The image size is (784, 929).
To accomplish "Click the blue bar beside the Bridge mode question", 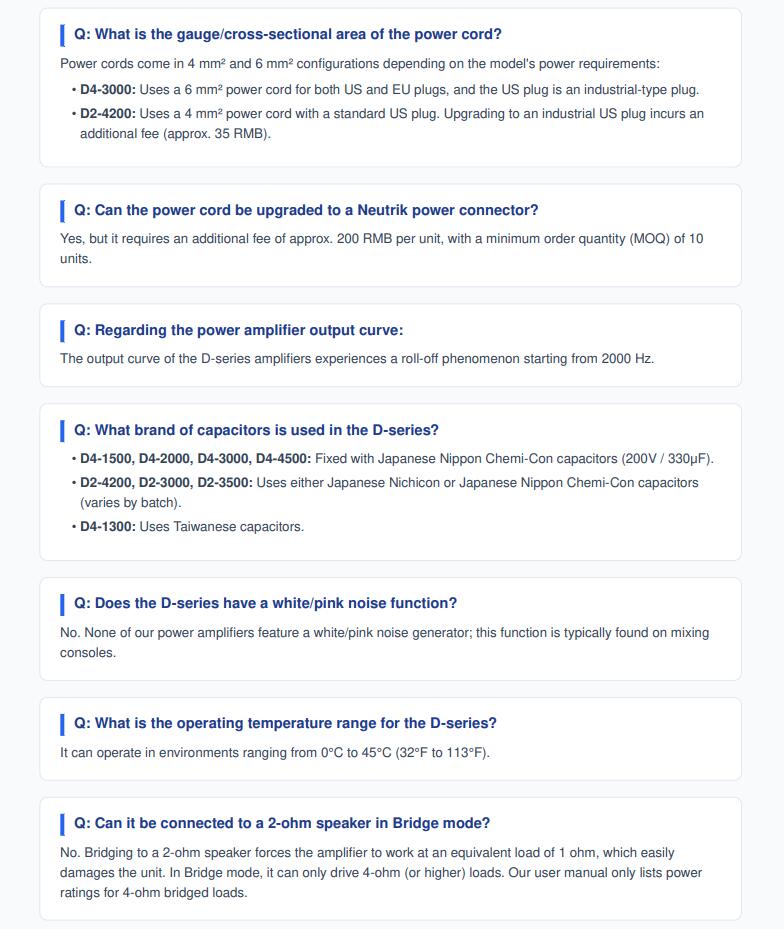I will (x=62, y=824).
